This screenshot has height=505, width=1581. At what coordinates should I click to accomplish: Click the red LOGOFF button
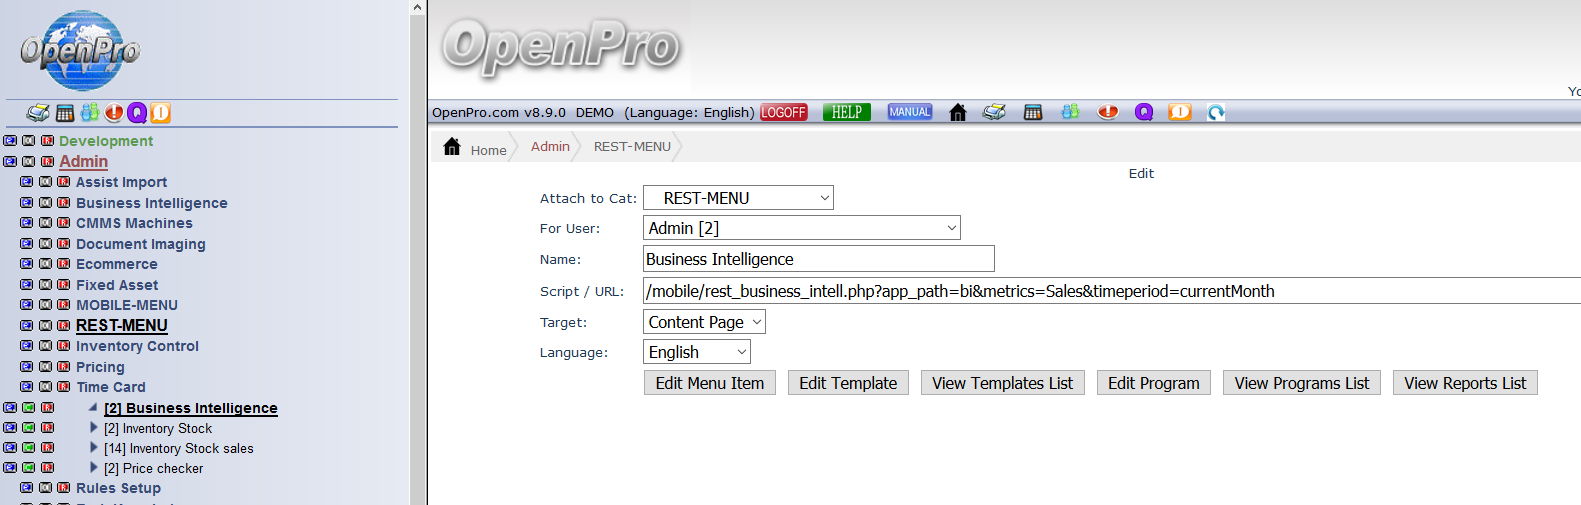pos(783,112)
